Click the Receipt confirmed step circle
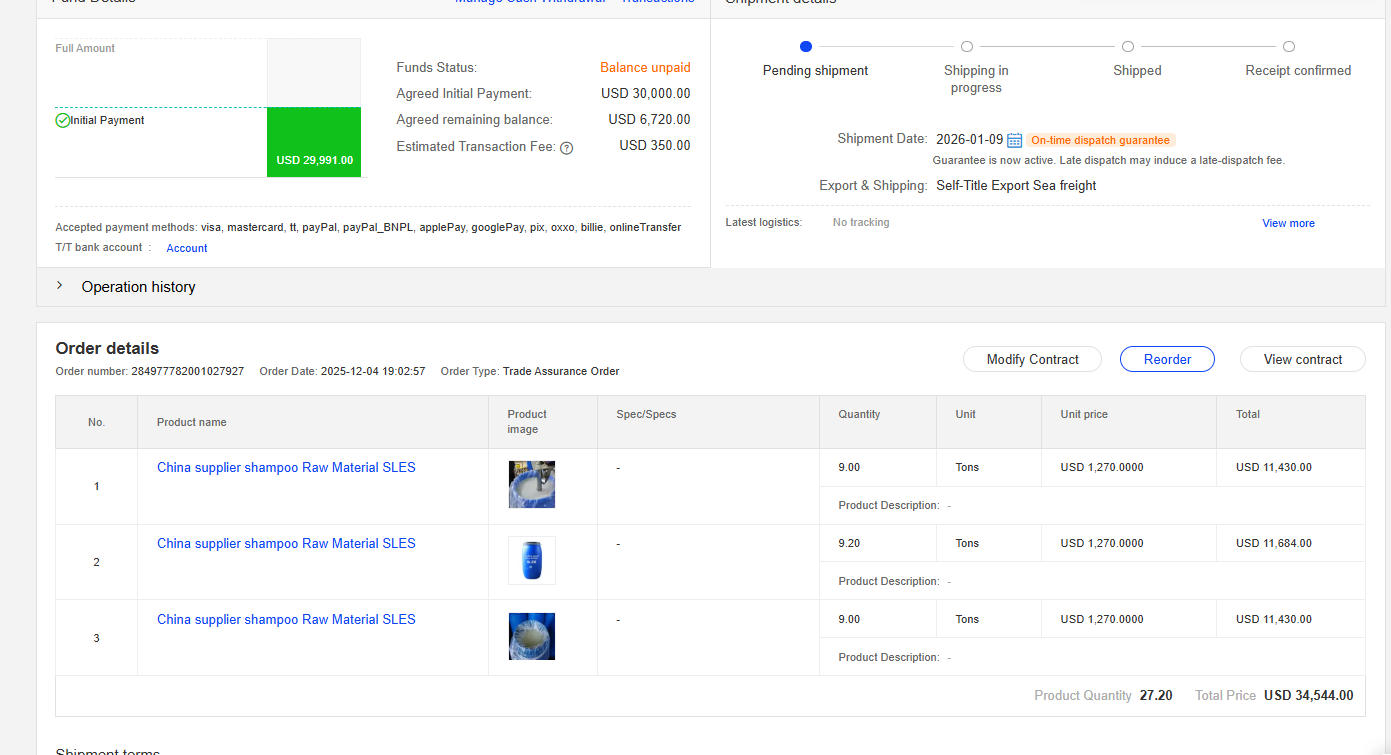The width and height of the screenshot is (1391, 755). click(x=1289, y=46)
